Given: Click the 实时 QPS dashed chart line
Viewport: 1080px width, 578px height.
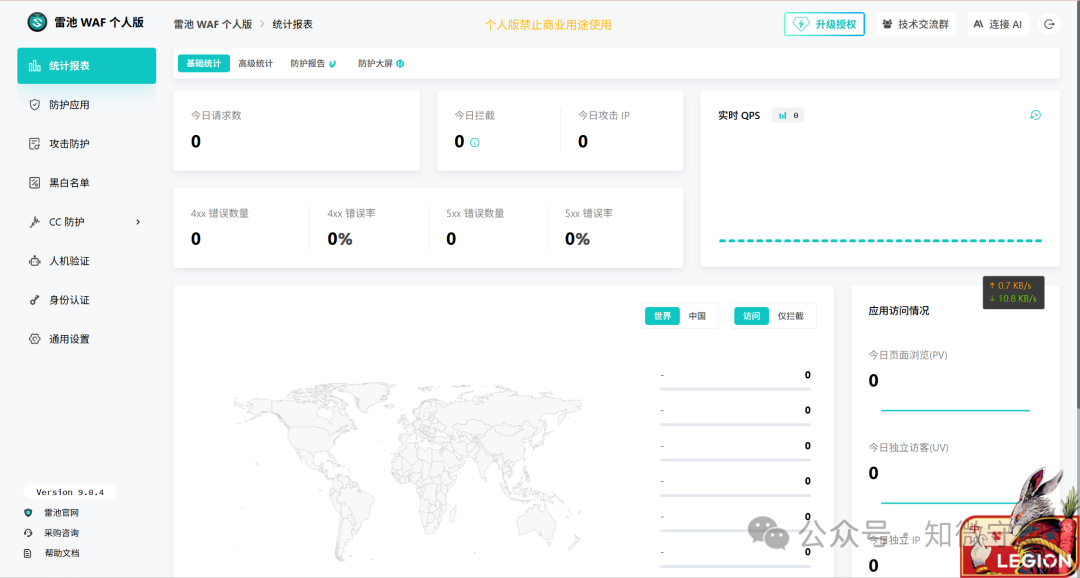Looking at the screenshot, I should click(880, 240).
